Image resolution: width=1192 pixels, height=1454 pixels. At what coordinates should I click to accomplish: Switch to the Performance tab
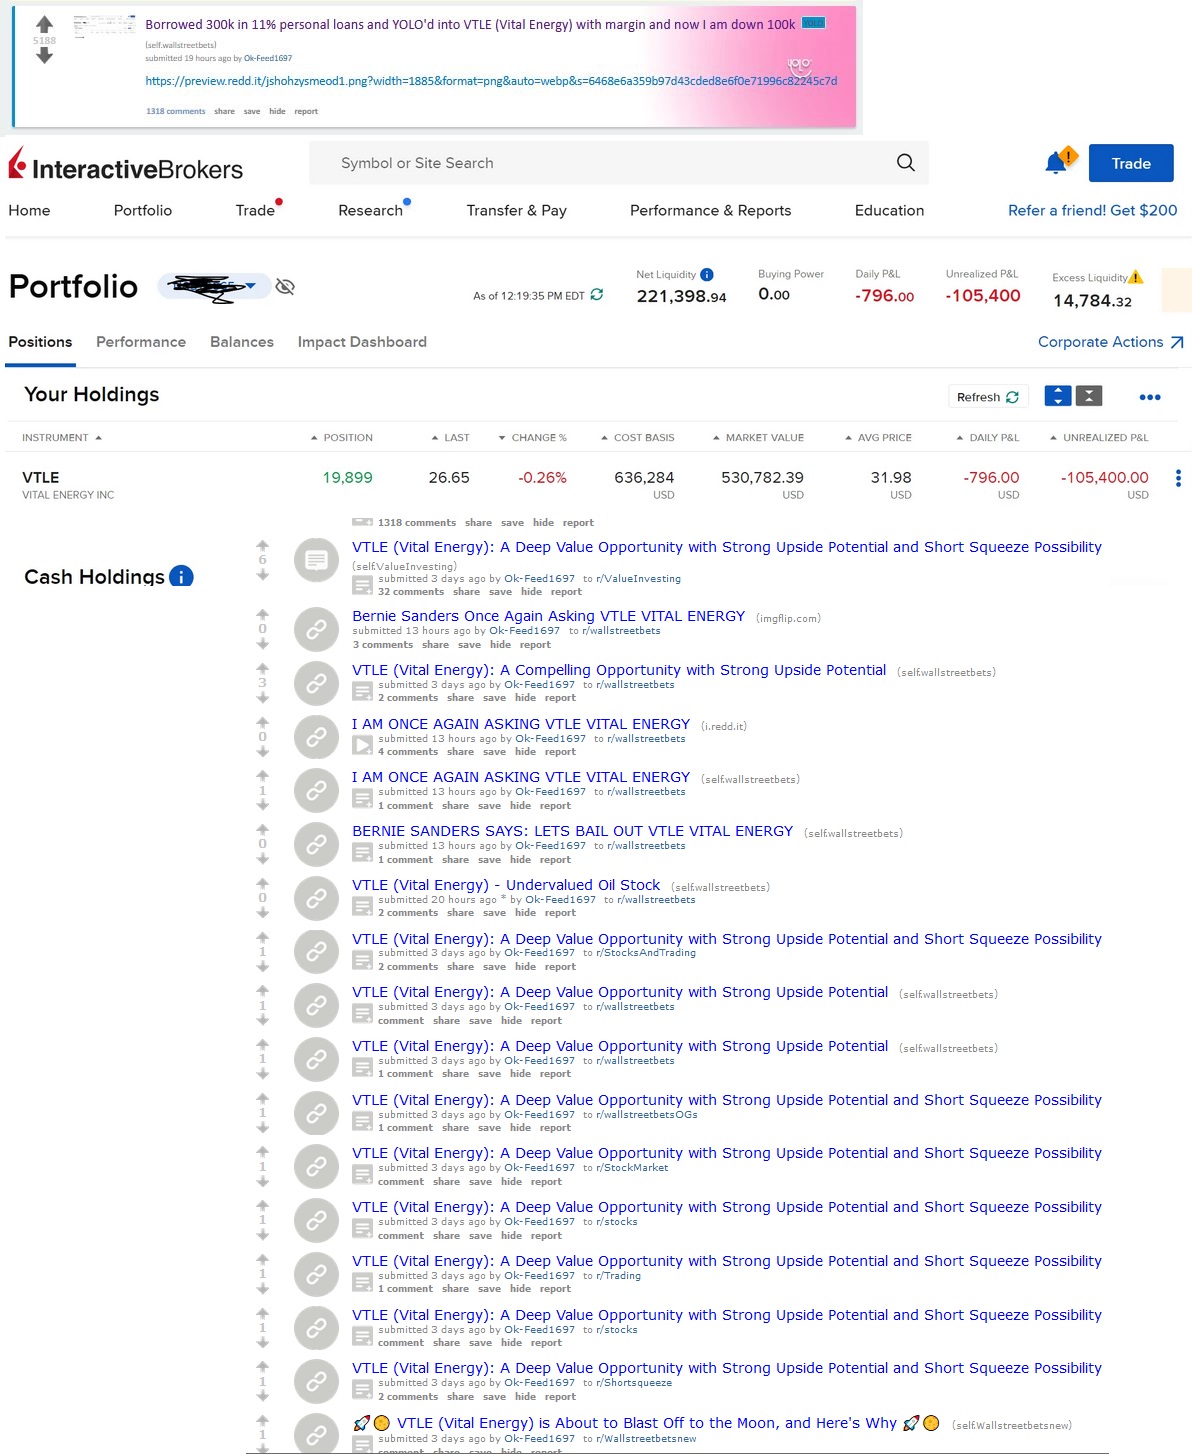[x=141, y=342]
